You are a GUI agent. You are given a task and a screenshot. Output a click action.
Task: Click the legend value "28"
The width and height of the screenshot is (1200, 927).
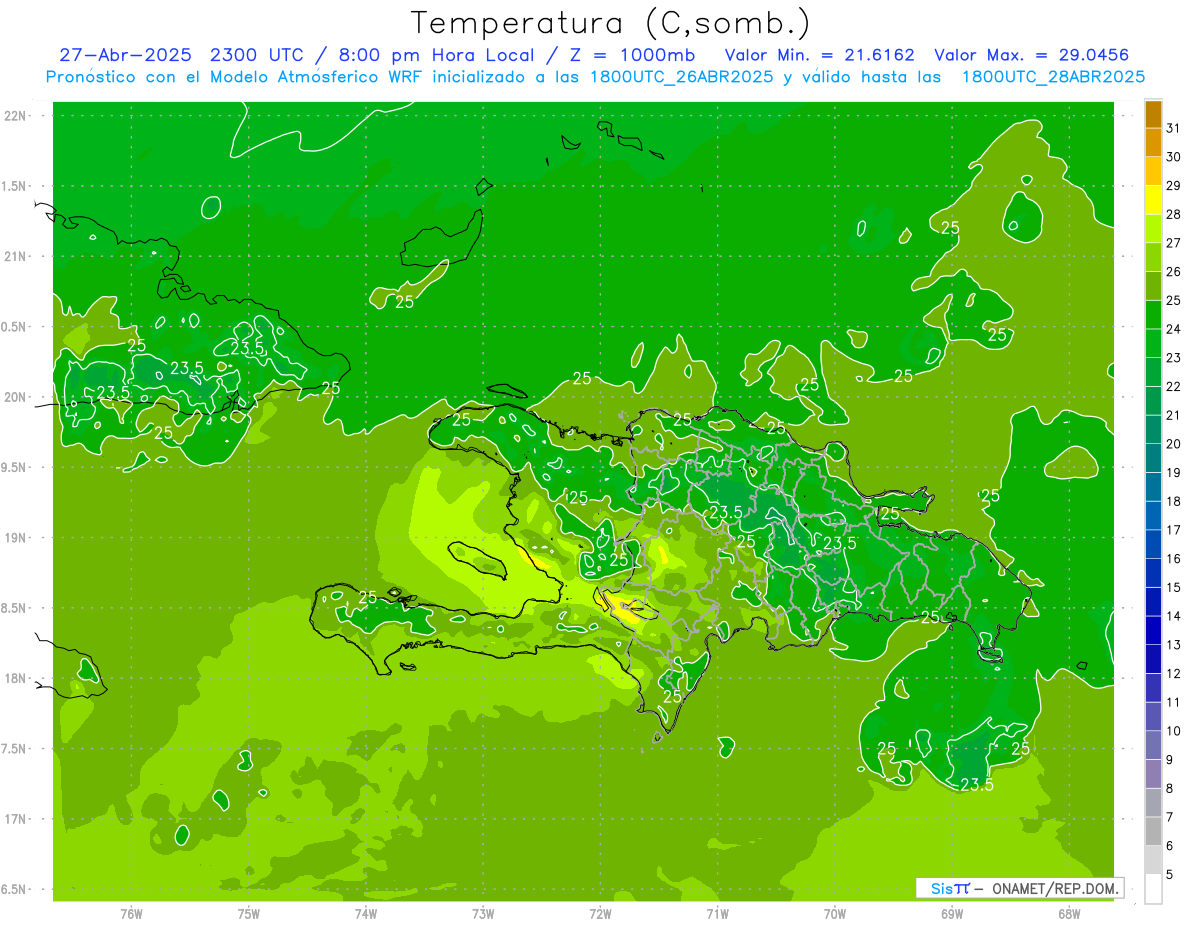point(1174,214)
